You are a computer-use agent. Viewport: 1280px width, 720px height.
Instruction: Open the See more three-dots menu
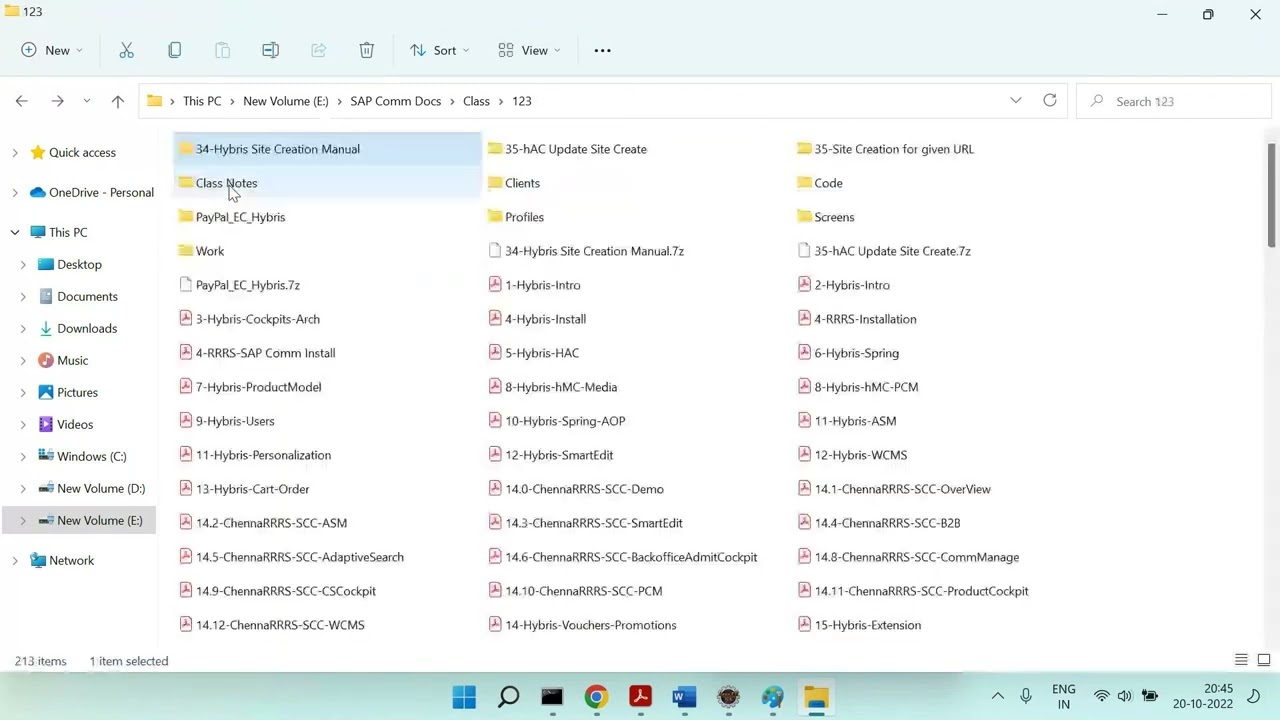point(602,50)
